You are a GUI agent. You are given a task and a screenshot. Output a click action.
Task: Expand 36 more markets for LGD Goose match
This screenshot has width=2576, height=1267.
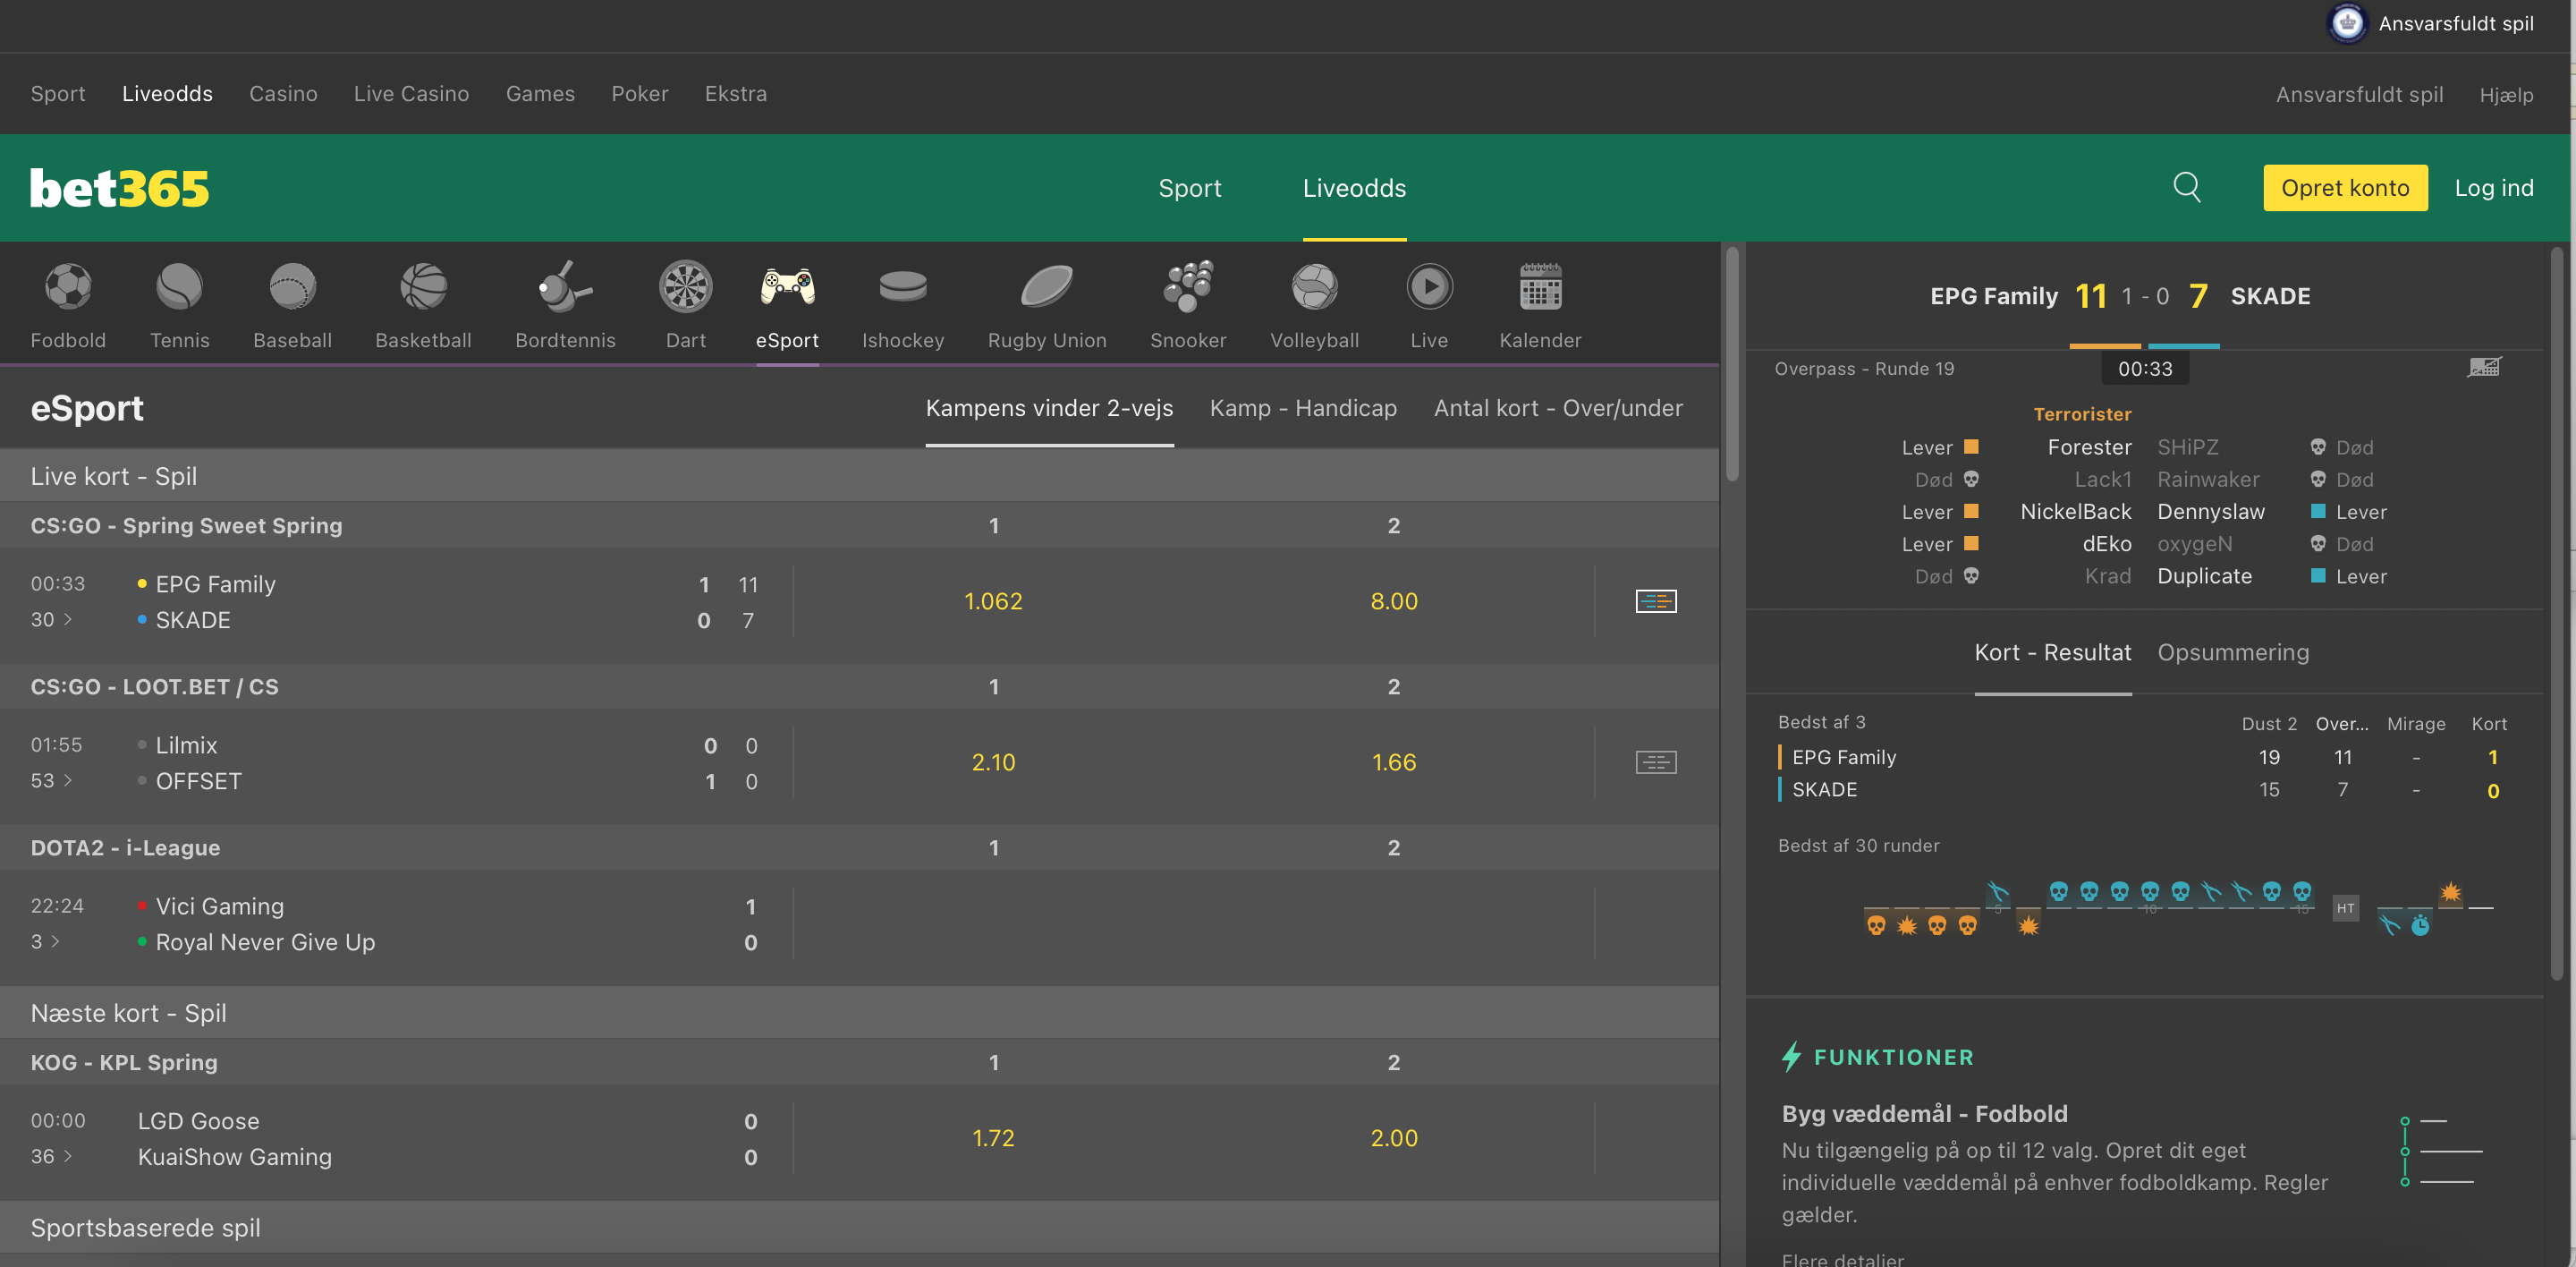51,1157
